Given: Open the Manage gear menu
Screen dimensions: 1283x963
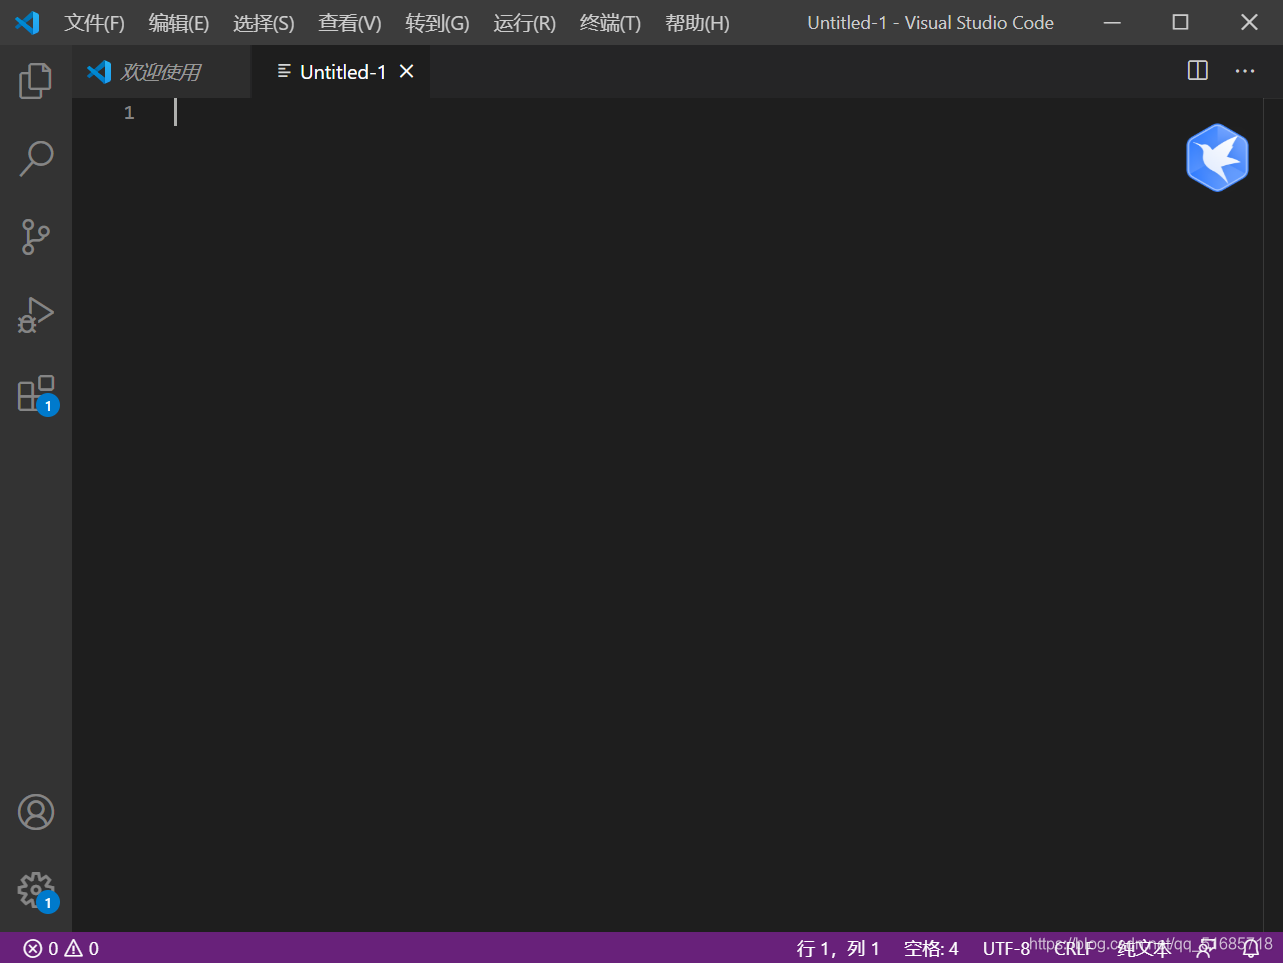Looking at the screenshot, I should click(37, 890).
